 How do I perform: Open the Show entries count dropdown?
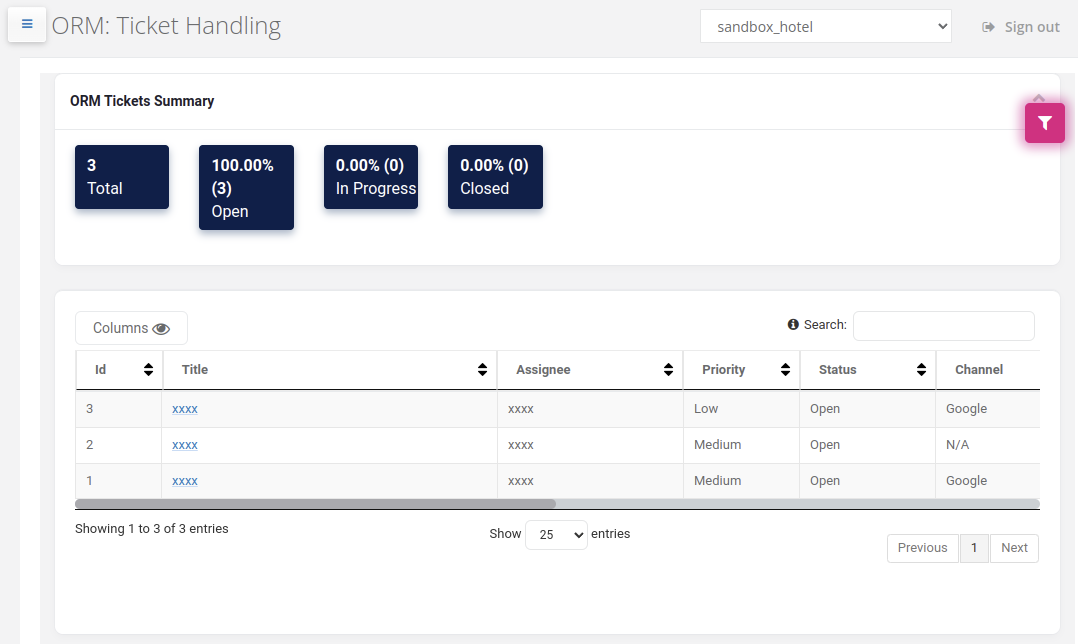(x=556, y=535)
